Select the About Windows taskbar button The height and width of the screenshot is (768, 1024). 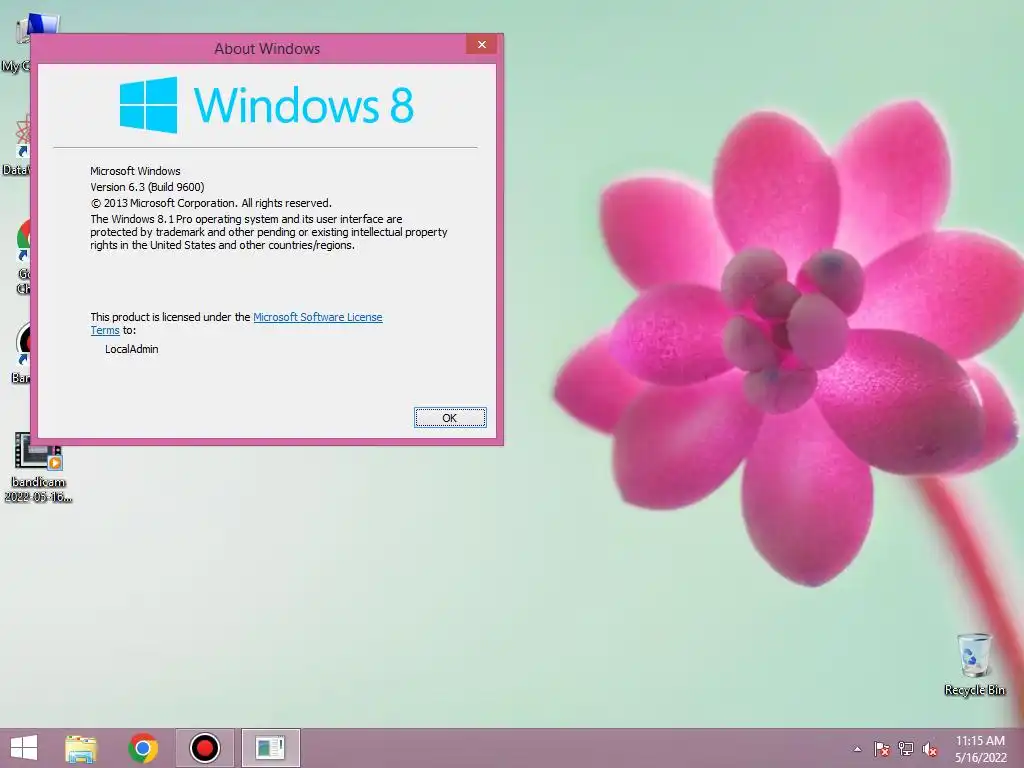coord(270,748)
